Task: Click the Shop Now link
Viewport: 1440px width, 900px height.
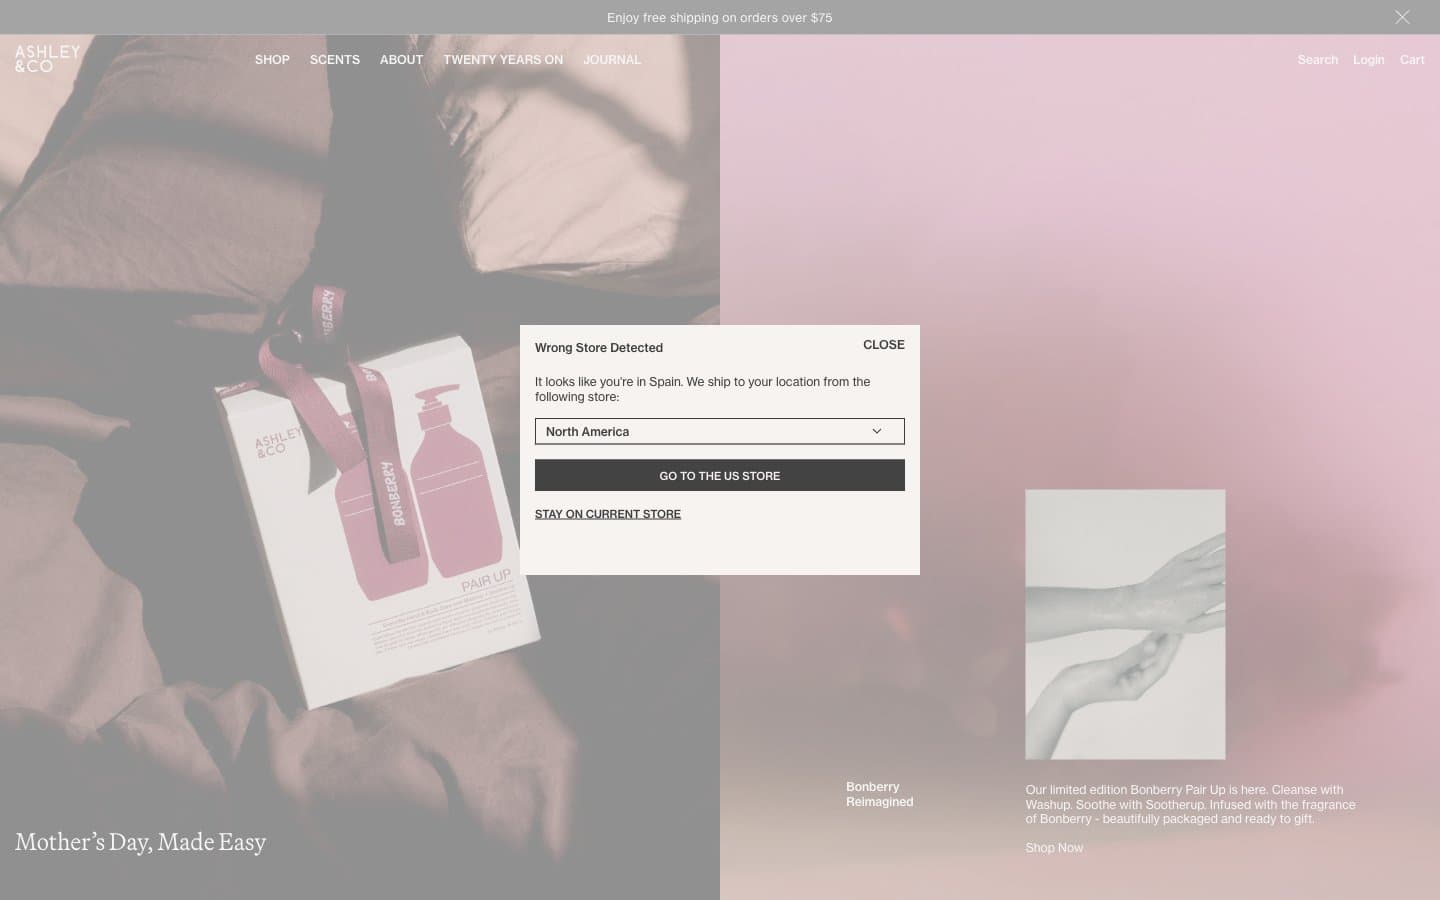Action: [1054, 848]
